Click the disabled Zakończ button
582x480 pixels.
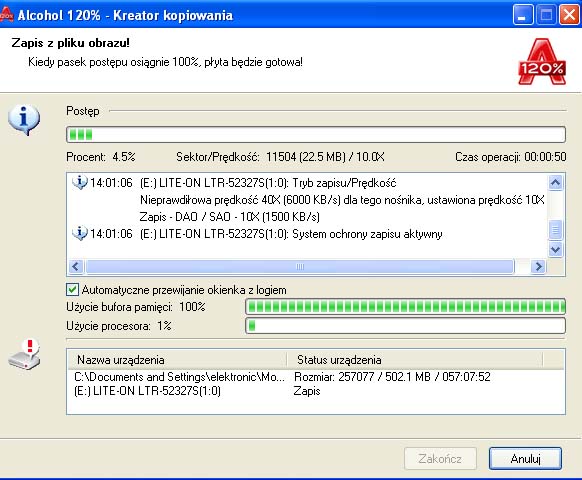coord(440,458)
